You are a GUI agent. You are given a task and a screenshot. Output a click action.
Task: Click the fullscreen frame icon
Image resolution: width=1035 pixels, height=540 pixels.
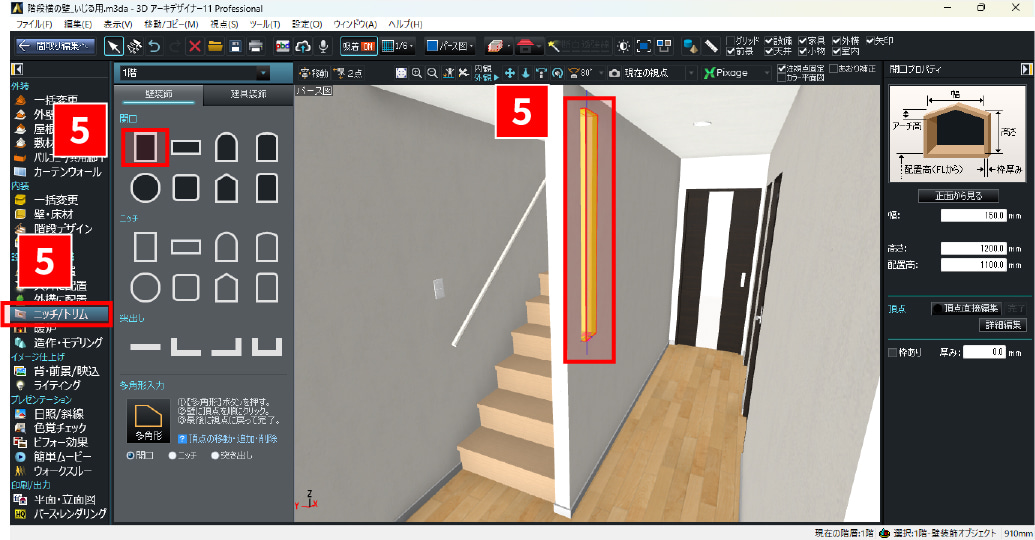click(x=644, y=46)
